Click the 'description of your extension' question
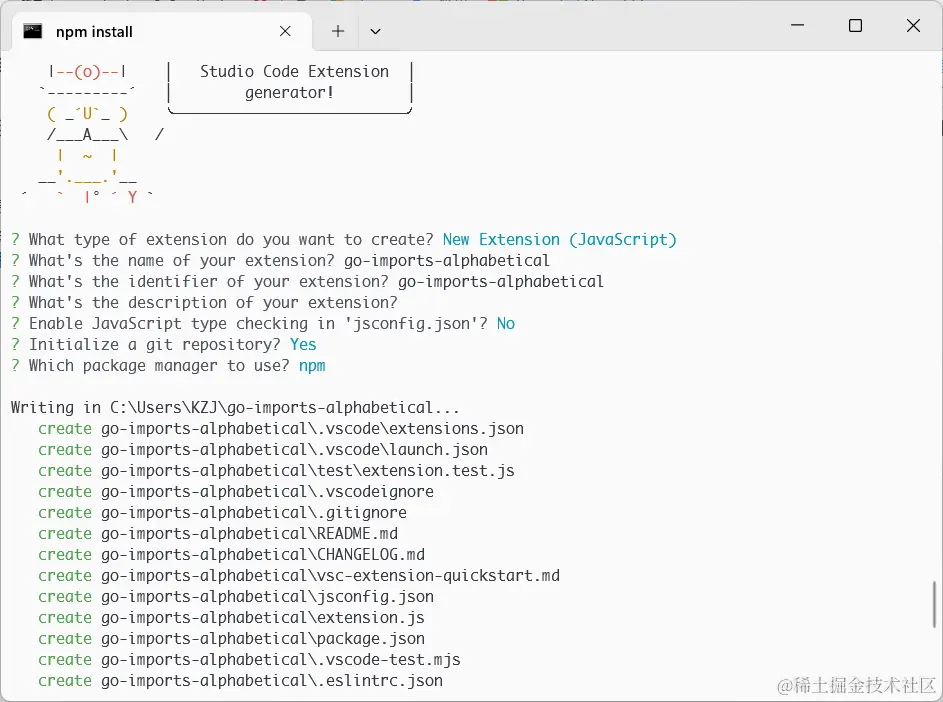This screenshot has height=702, width=943. point(204,303)
